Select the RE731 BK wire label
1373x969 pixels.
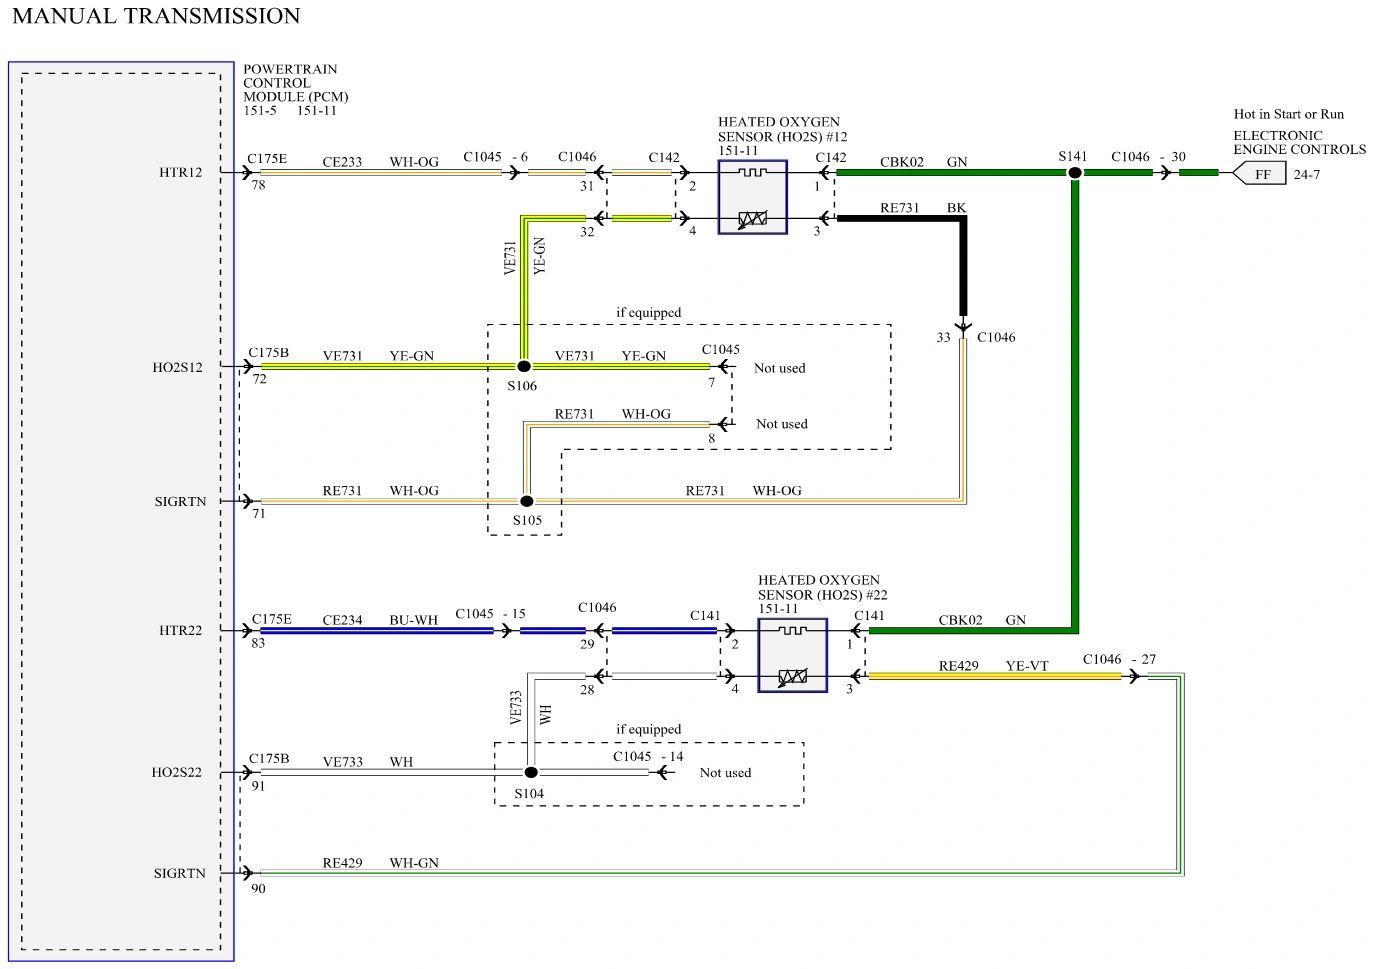[x=923, y=208]
